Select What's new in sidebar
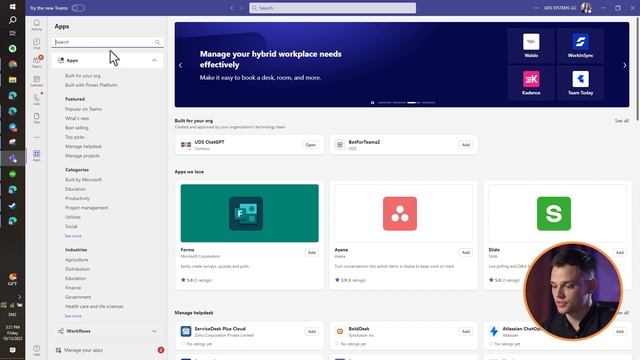This screenshot has height=360, width=640. (77, 118)
